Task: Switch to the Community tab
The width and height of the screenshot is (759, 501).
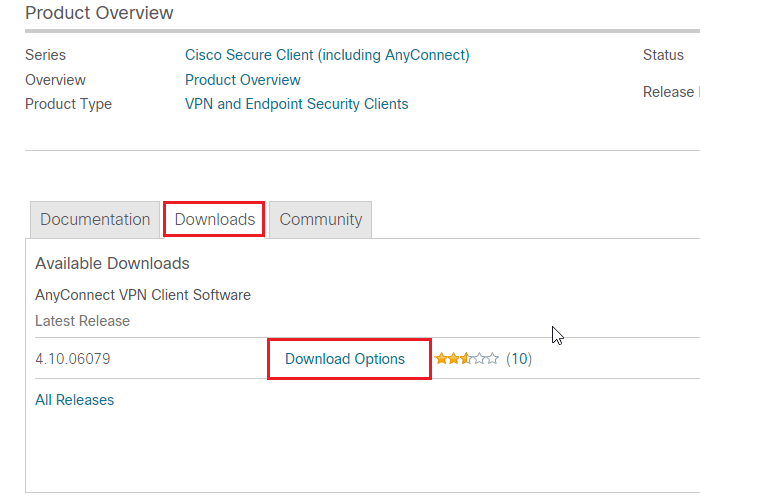Action: click(x=320, y=220)
